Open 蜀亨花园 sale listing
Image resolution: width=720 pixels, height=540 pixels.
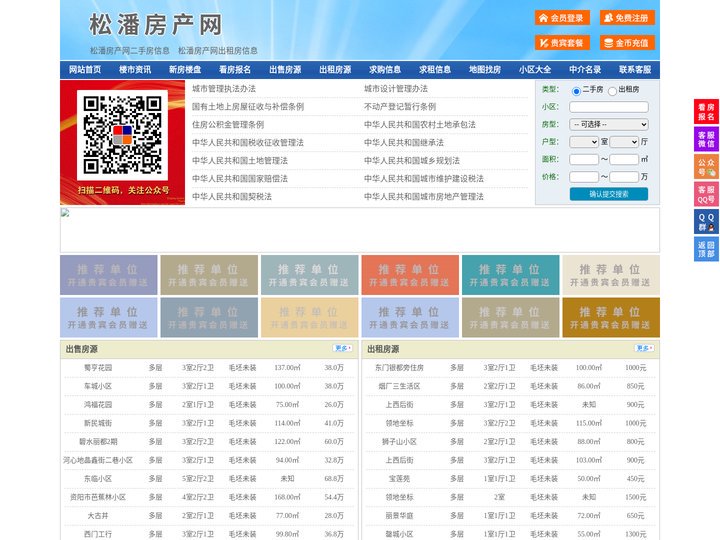(x=98, y=368)
